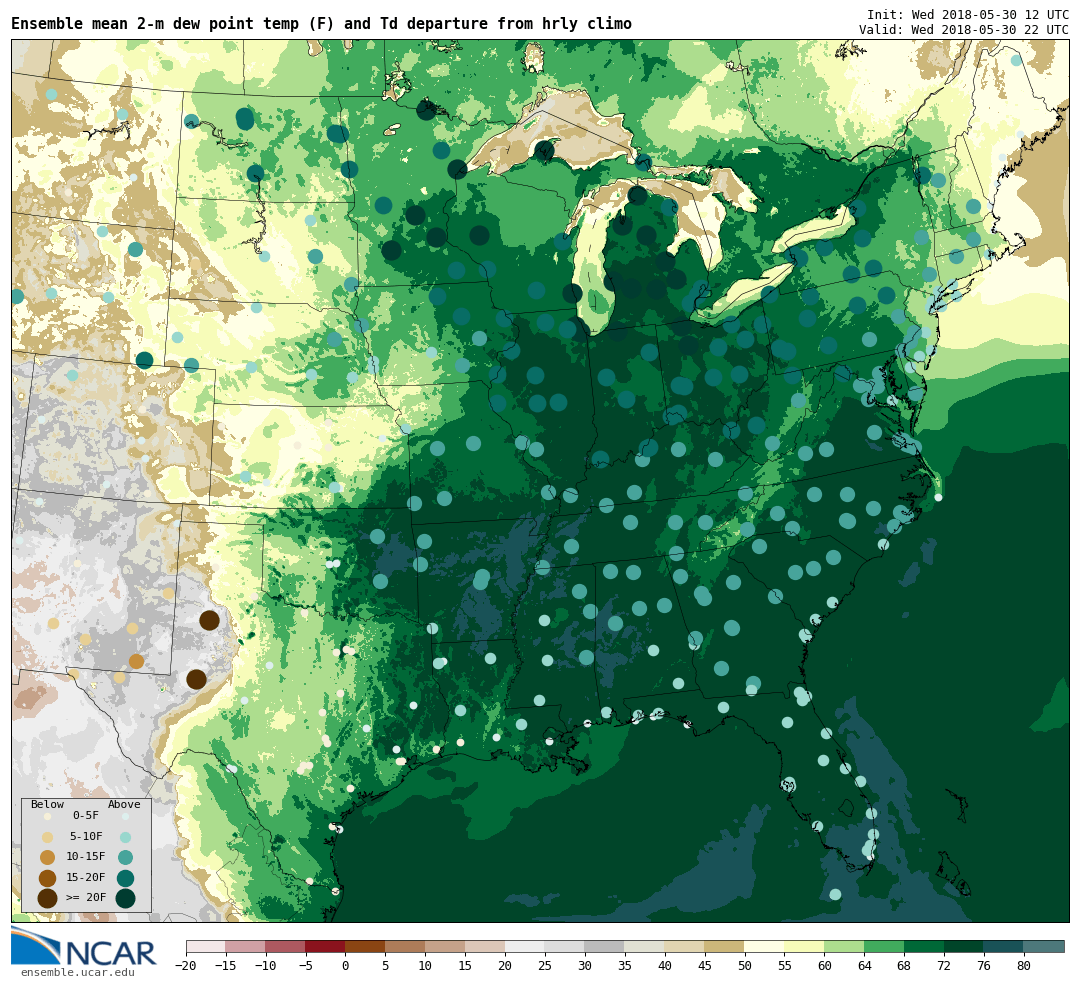Click the brown '15-20F' Below legend circle

[47, 878]
